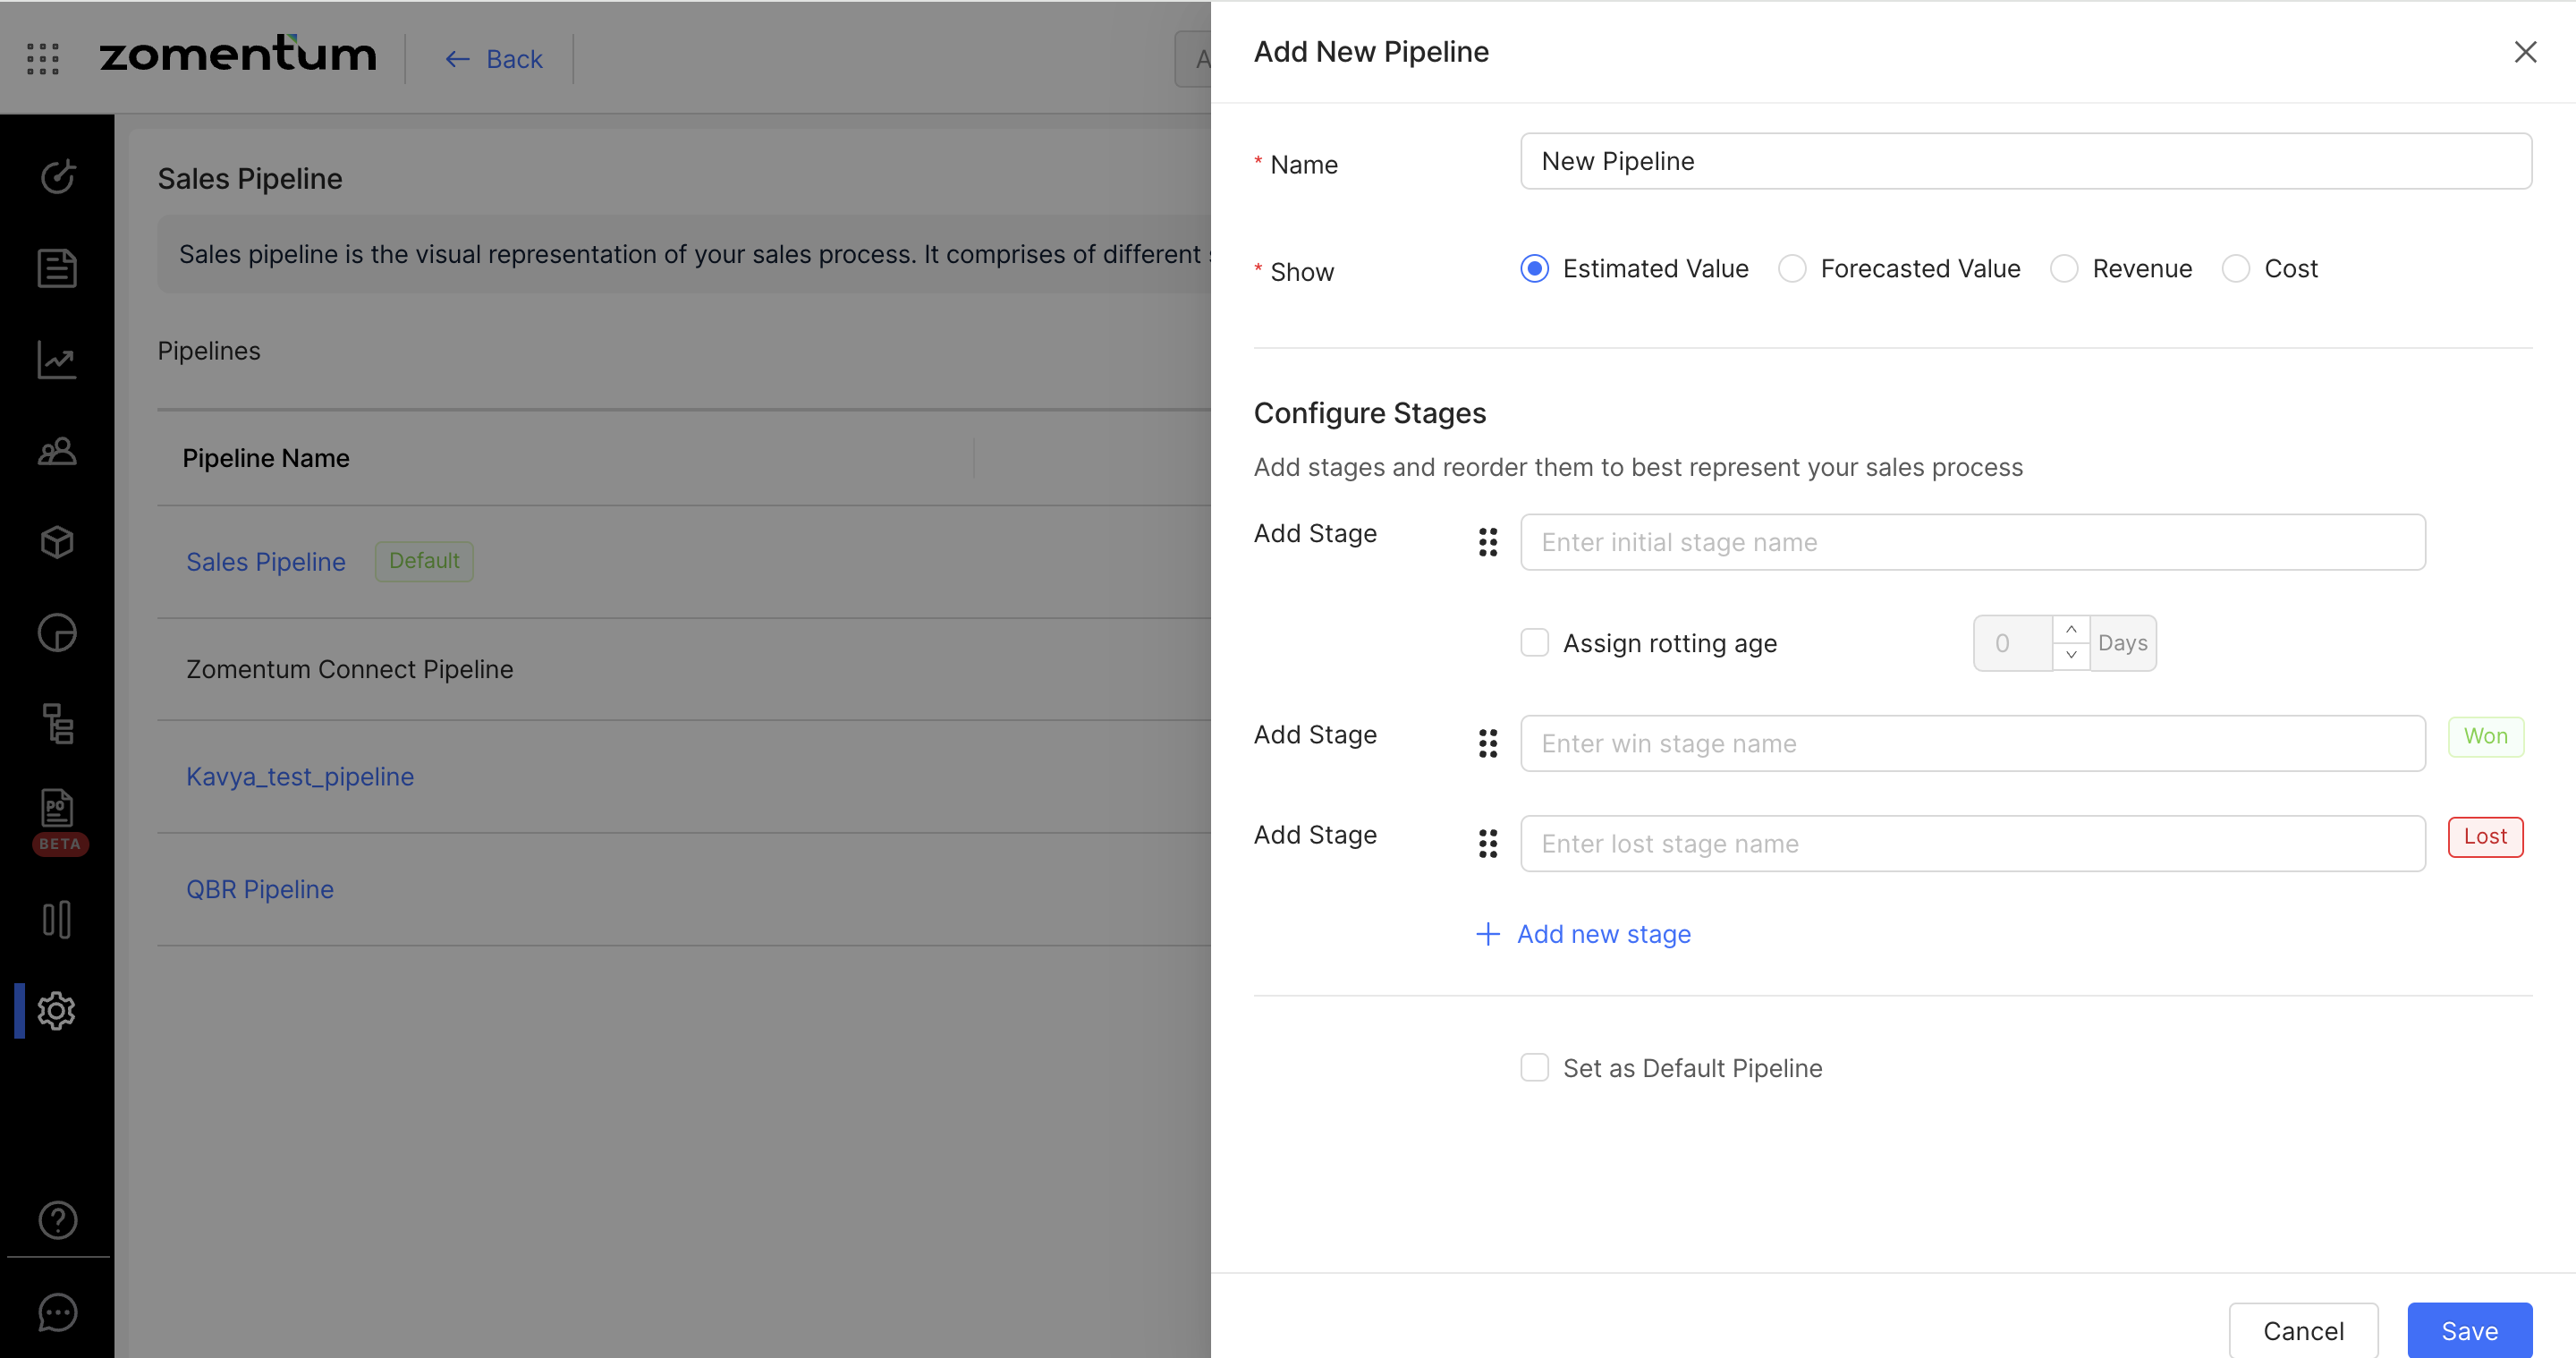Open the chat bubble sidebar icon
The width and height of the screenshot is (2576, 1358).
[x=57, y=1312]
